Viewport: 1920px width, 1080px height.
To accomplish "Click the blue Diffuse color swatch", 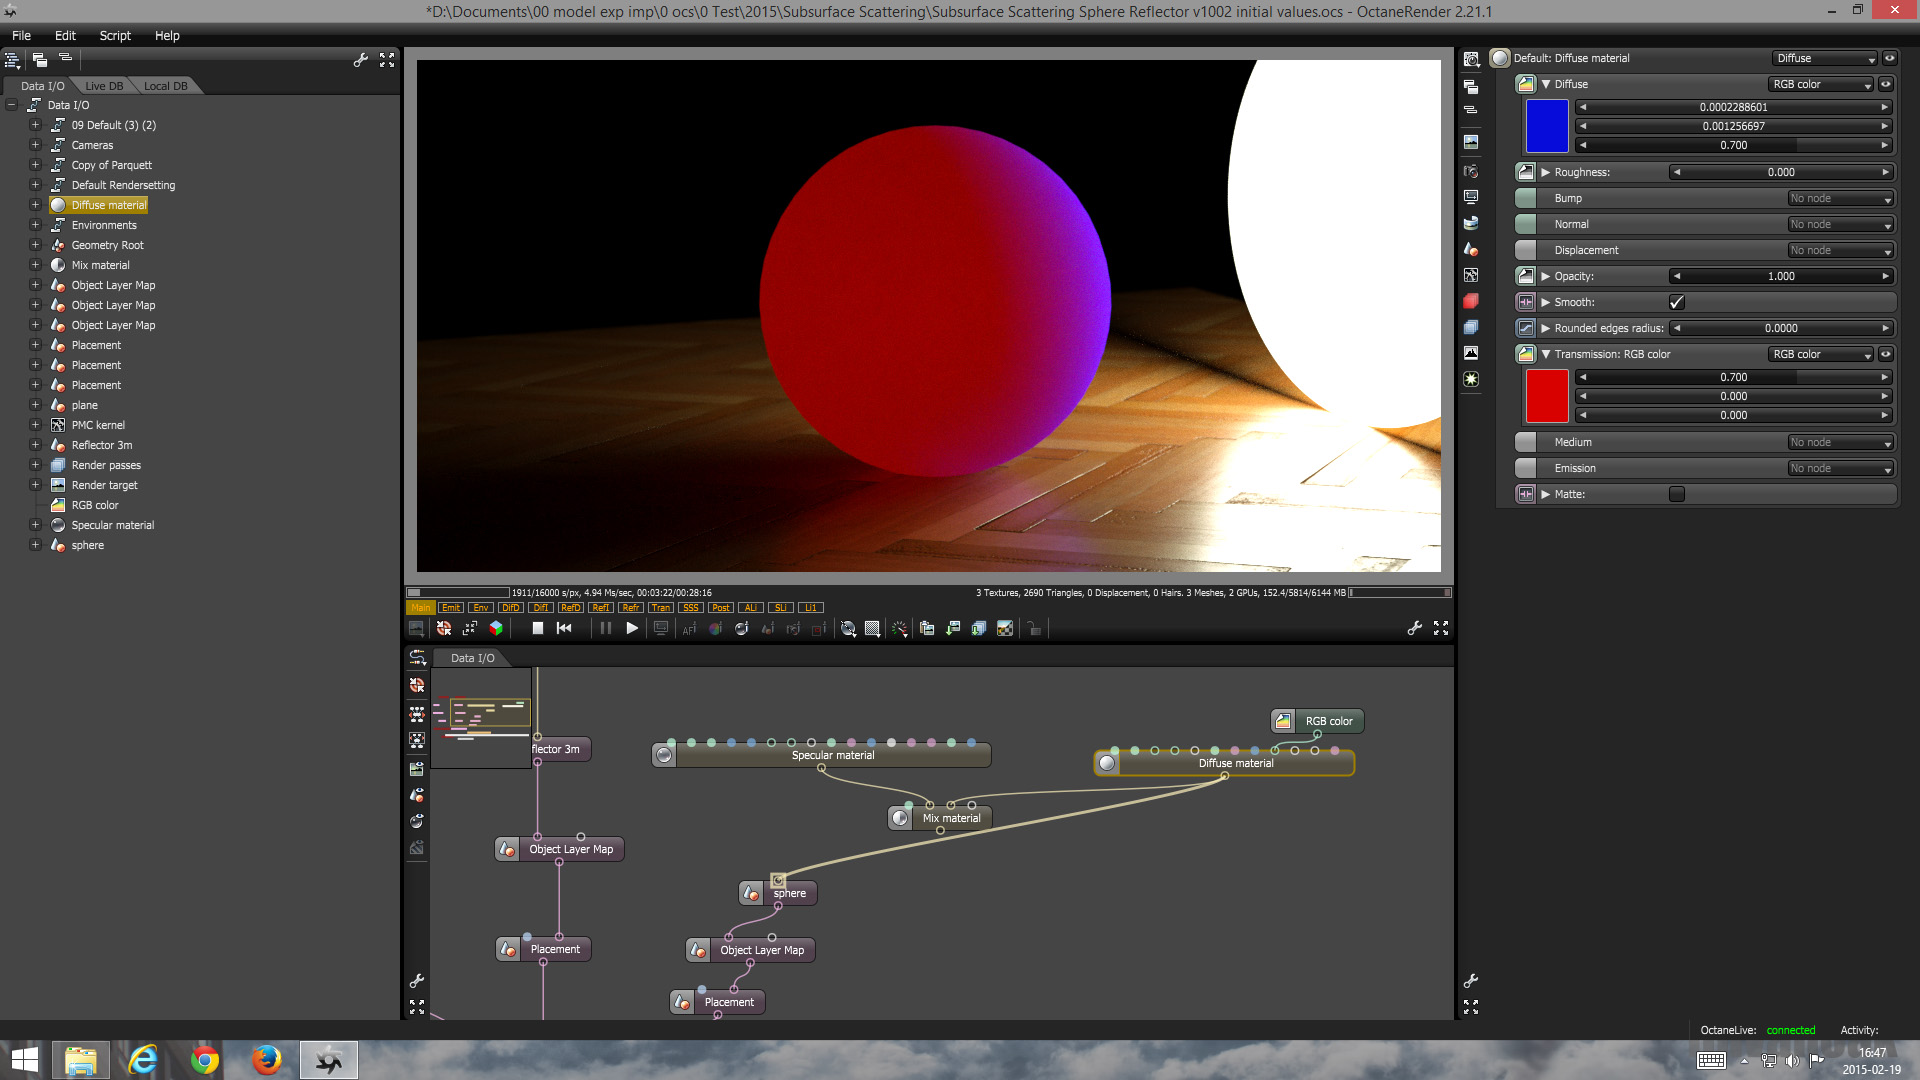I will (x=1546, y=126).
